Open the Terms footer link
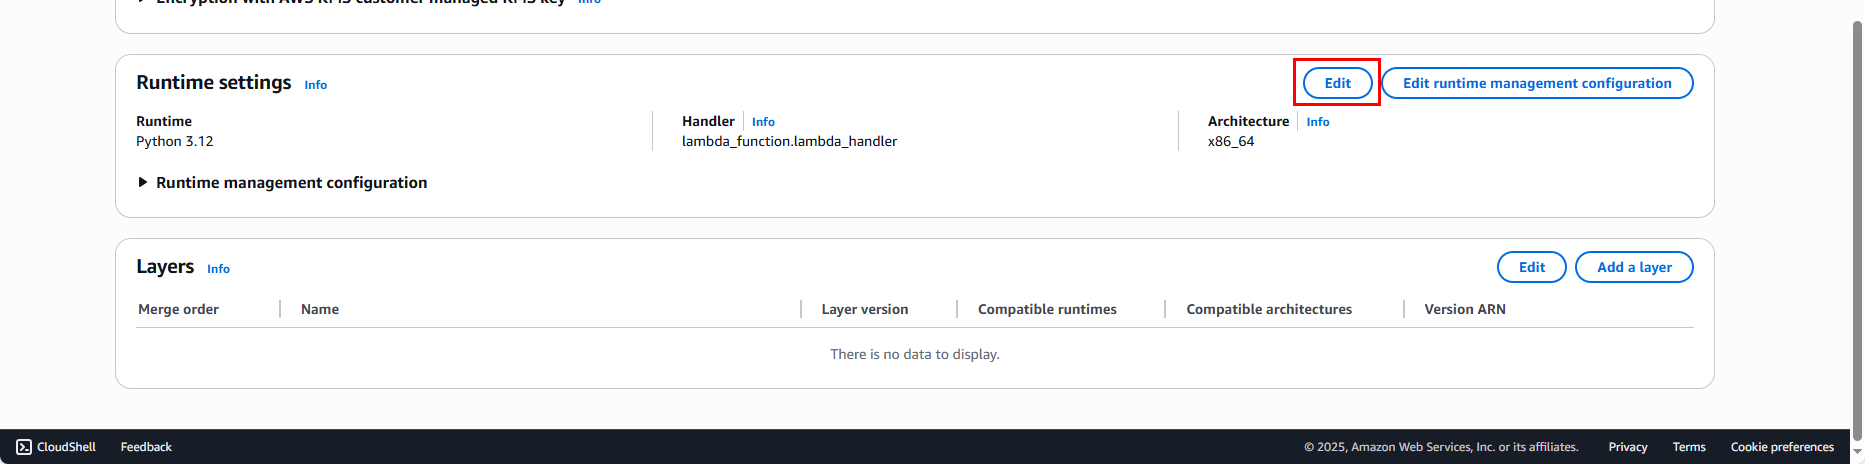Screen dimensions: 1865x464 point(1688,447)
